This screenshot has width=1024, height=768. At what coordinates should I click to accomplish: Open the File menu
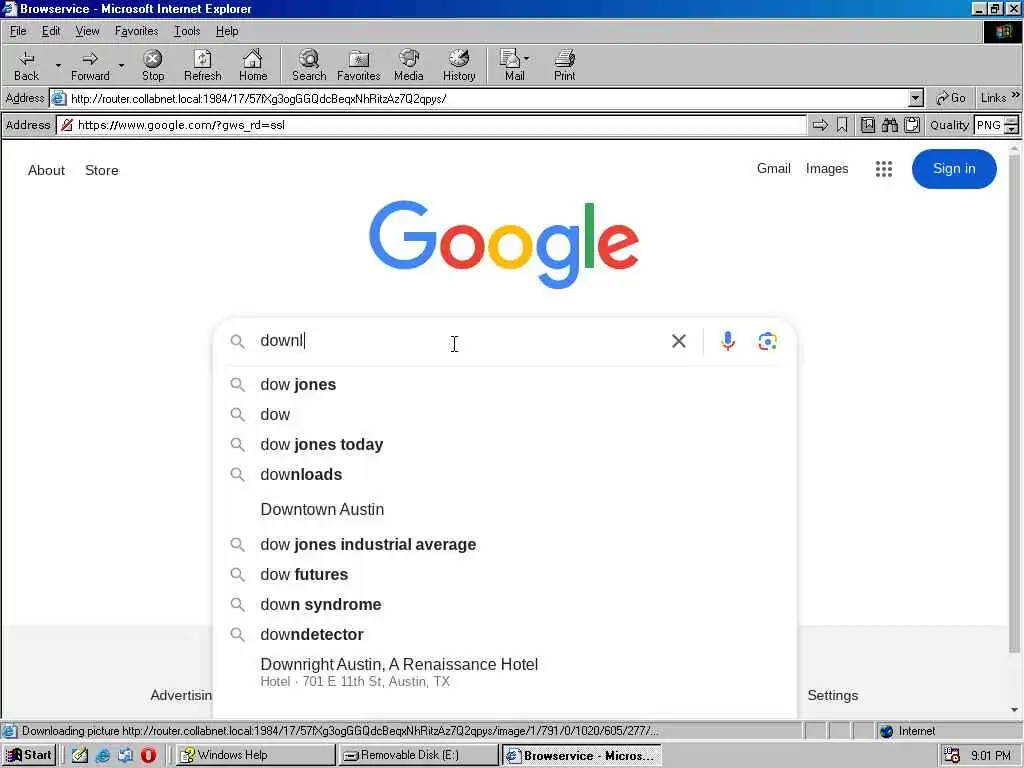click(x=18, y=31)
